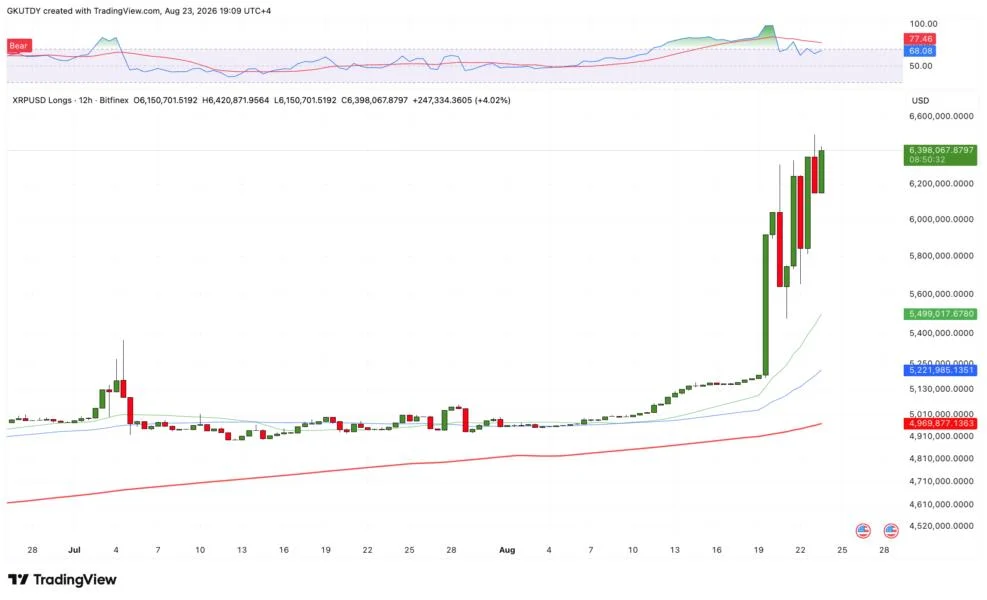Click the close value C6,398,067.8797

point(375,100)
